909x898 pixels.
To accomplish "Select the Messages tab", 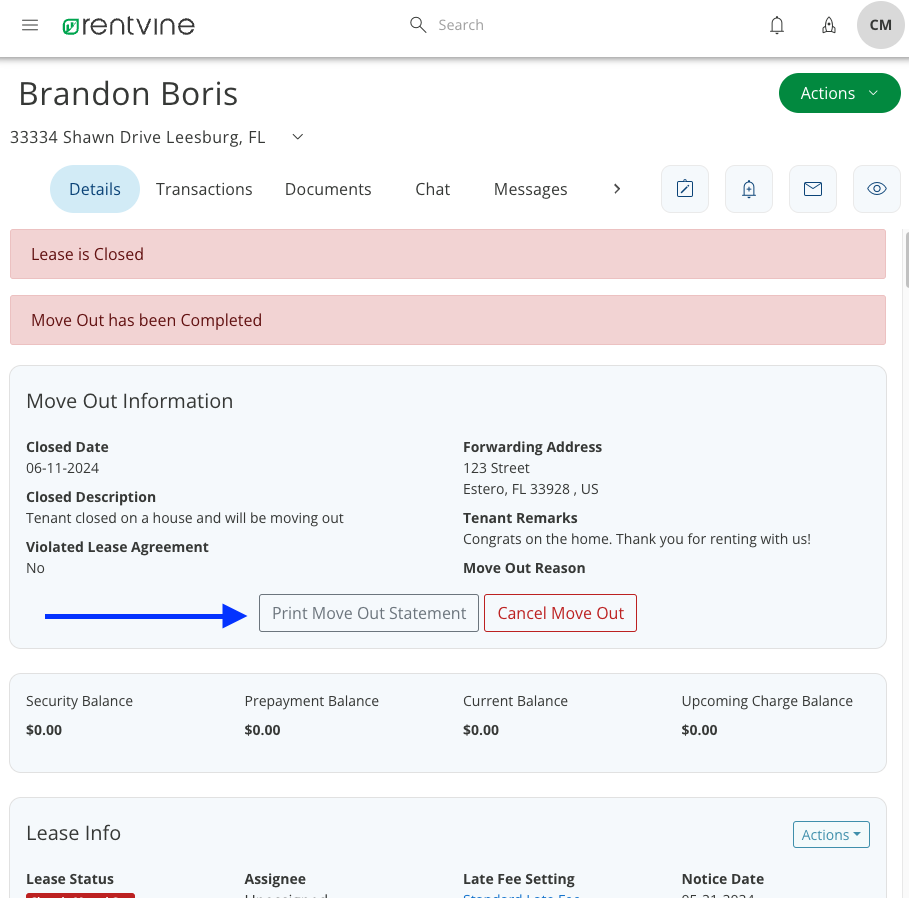I will pos(530,189).
